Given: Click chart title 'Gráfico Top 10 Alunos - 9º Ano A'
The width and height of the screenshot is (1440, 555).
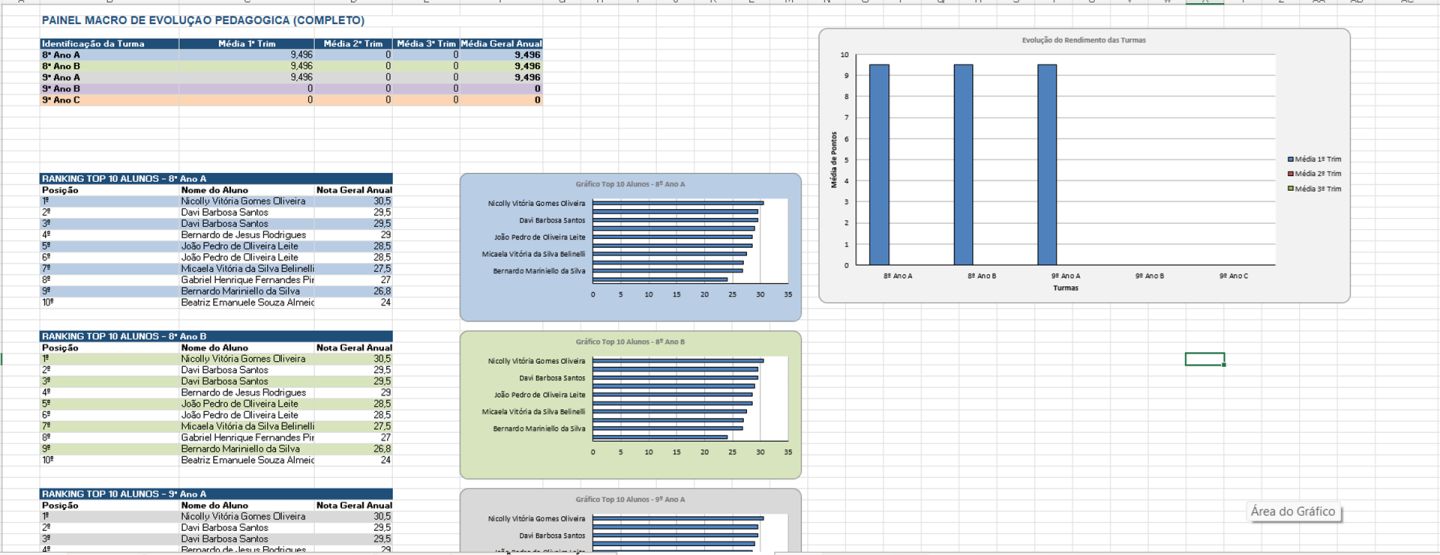Looking at the screenshot, I should coord(630,499).
